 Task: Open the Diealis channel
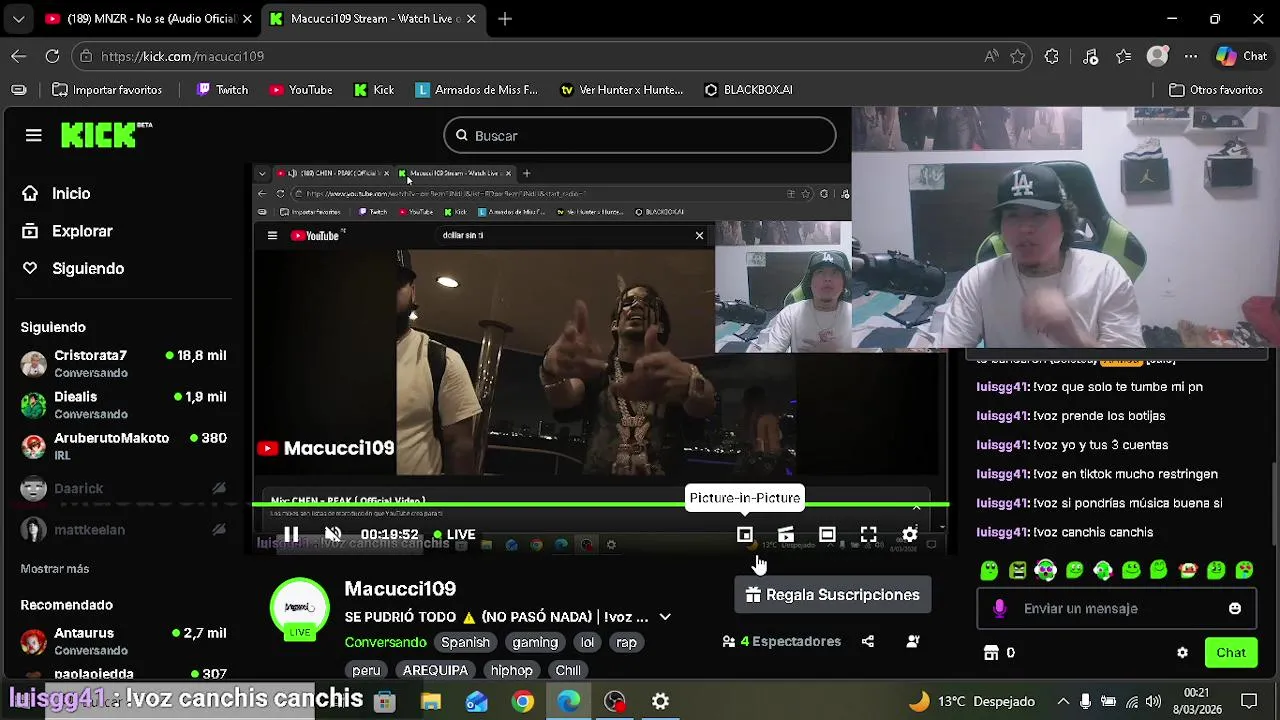click(124, 404)
